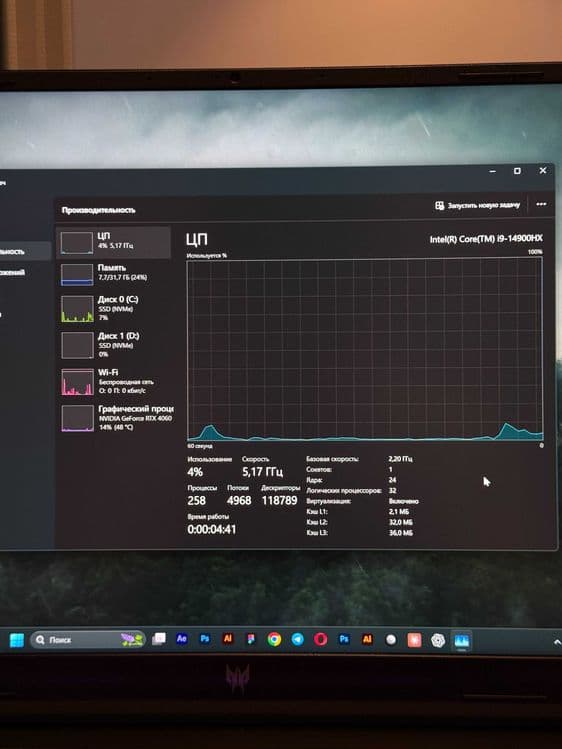Click the threads count 4968
Screen dimensions: 562x749
pos(239,501)
